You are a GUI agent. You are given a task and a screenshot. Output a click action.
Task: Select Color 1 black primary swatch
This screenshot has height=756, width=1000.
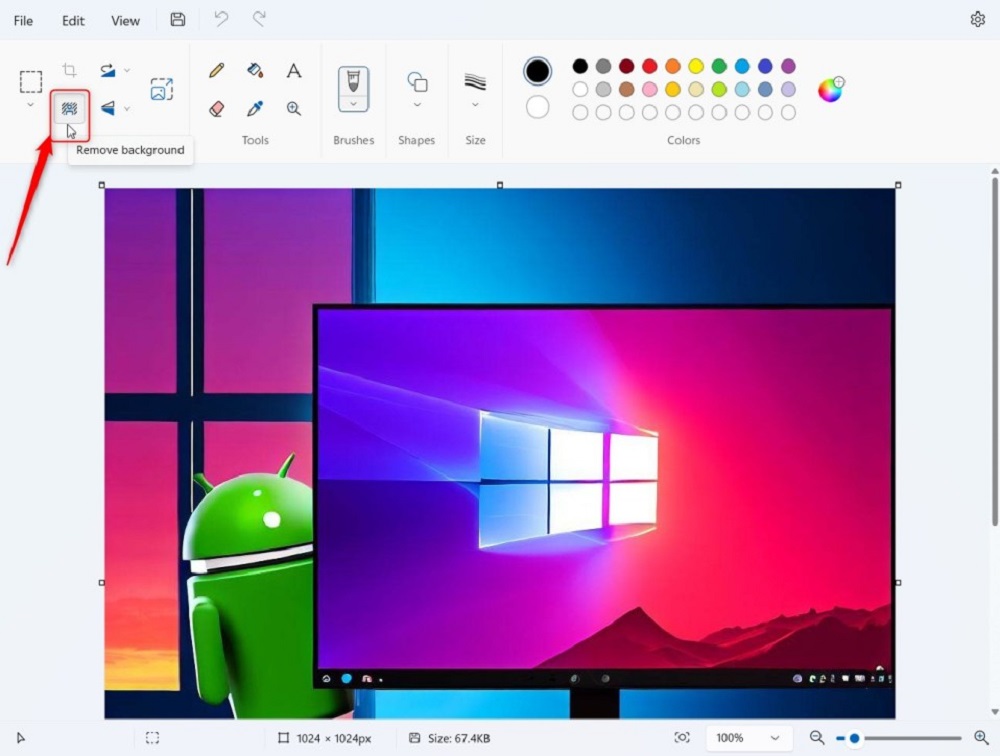[538, 71]
